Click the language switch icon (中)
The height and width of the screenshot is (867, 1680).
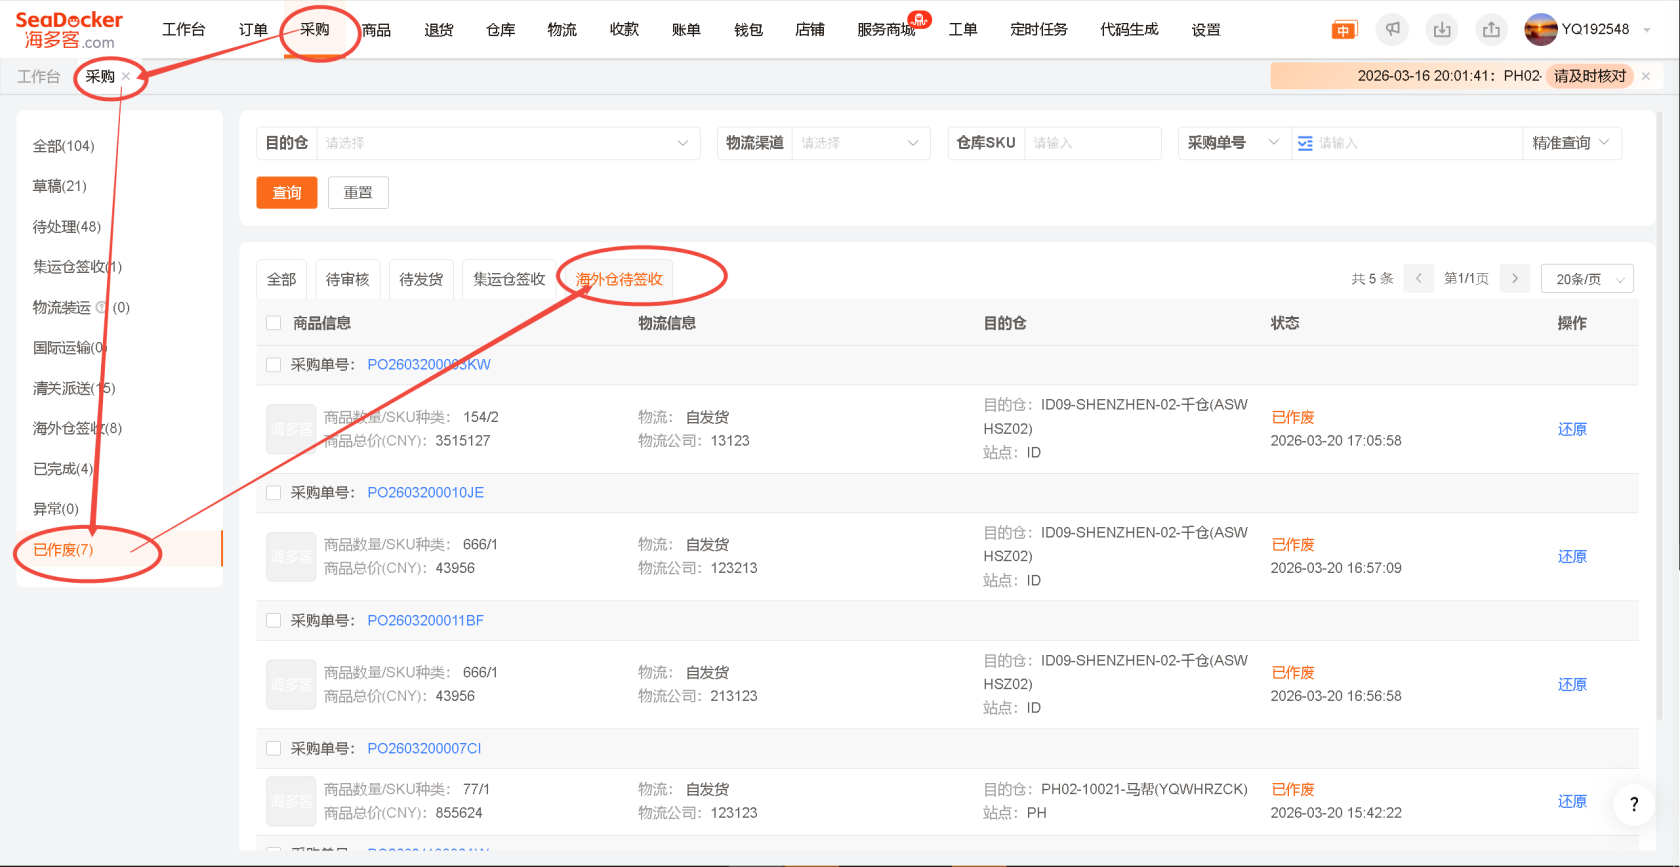(1343, 30)
